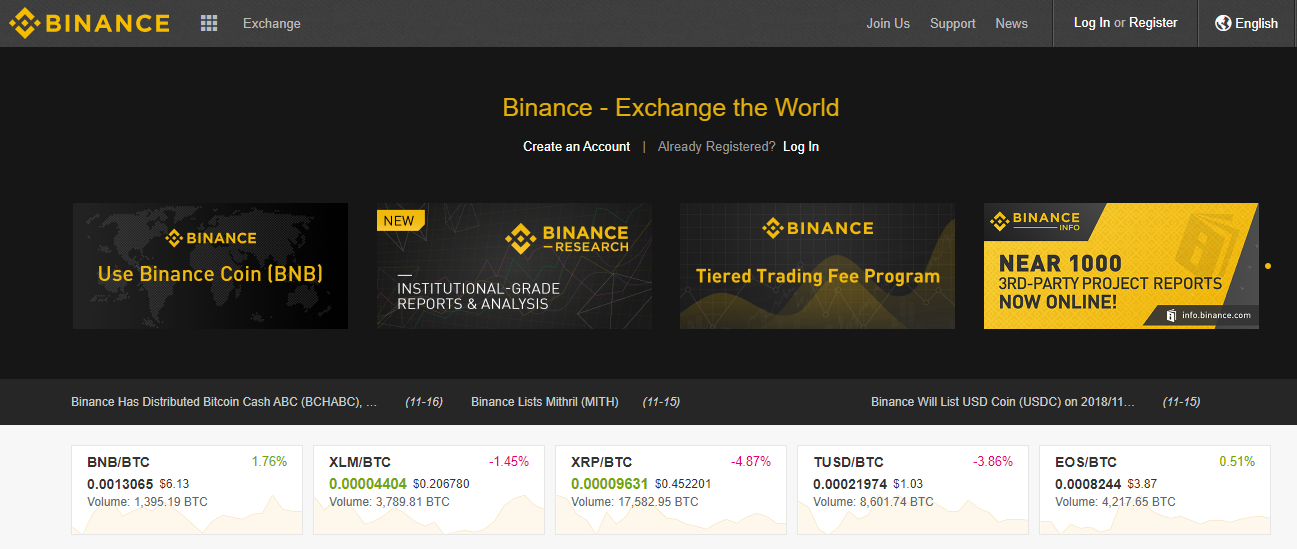Go to Support page
The width and height of the screenshot is (1297, 549).
(952, 23)
